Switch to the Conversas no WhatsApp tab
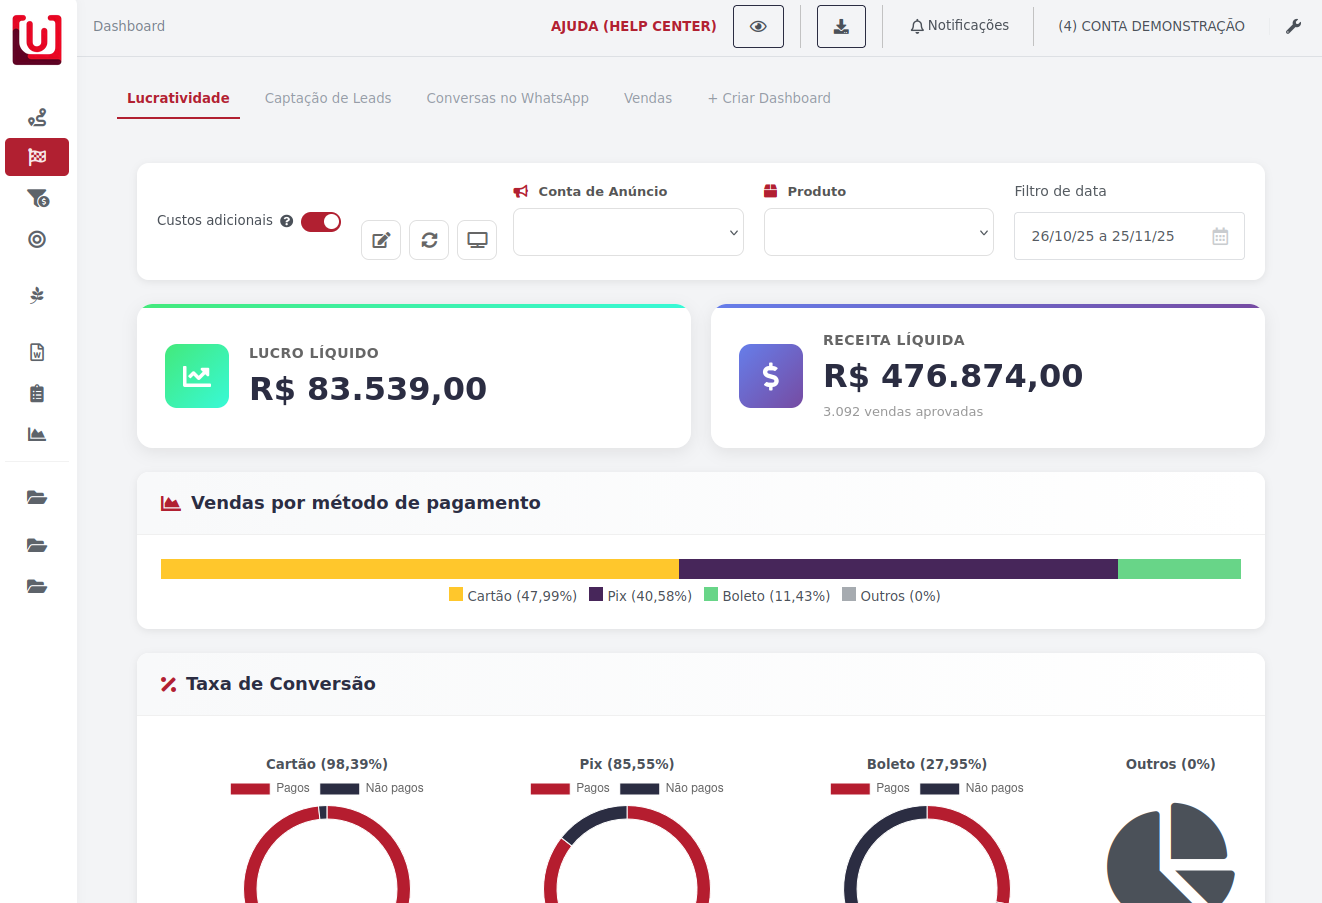1322x903 pixels. (x=507, y=98)
